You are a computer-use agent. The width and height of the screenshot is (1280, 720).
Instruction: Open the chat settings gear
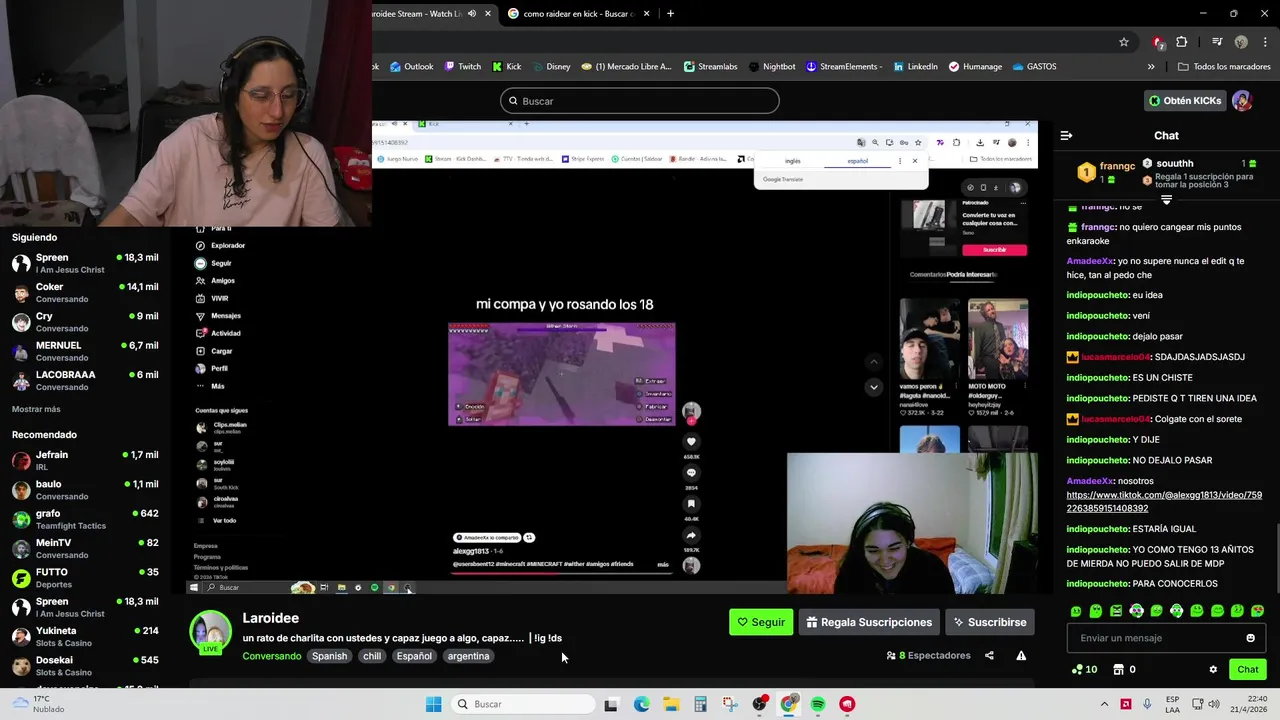[x=1213, y=670]
